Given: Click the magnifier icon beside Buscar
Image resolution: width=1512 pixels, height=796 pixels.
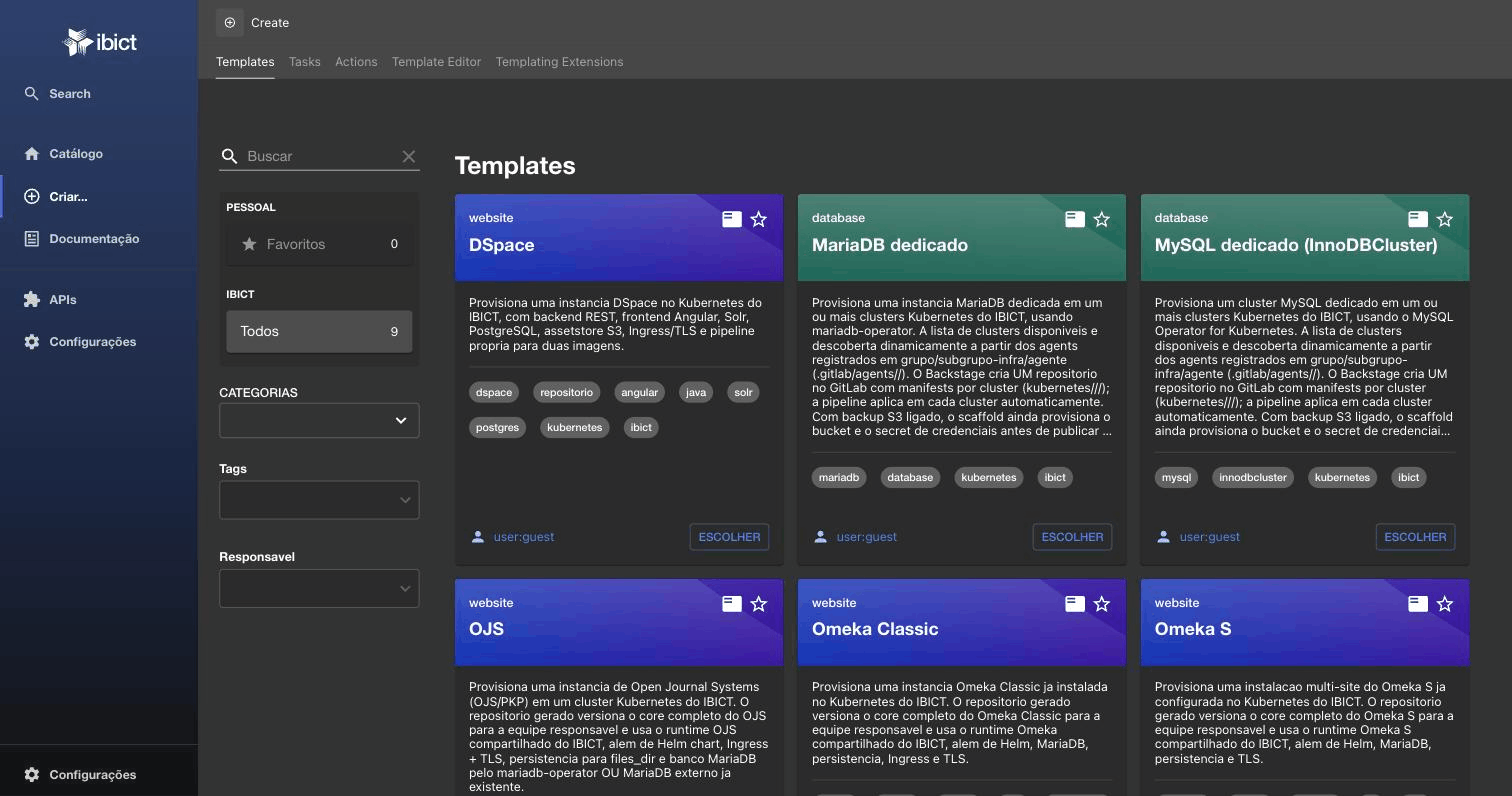Looking at the screenshot, I should (229, 156).
